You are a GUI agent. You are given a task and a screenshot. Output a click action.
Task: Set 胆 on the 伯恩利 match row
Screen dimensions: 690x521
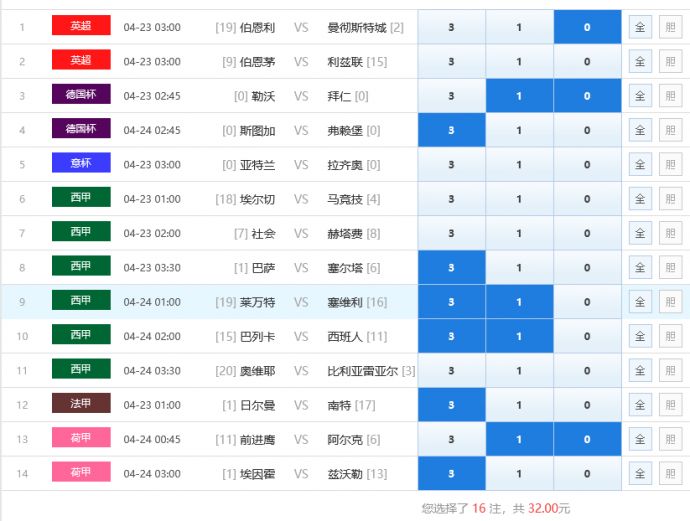[x=670, y=27]
